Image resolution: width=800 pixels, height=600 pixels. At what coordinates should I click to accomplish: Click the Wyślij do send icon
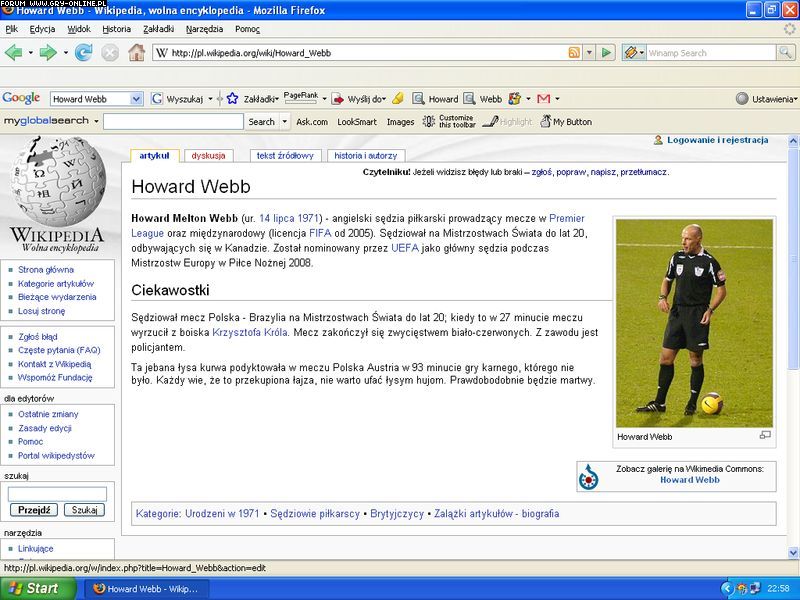(338, 99)
